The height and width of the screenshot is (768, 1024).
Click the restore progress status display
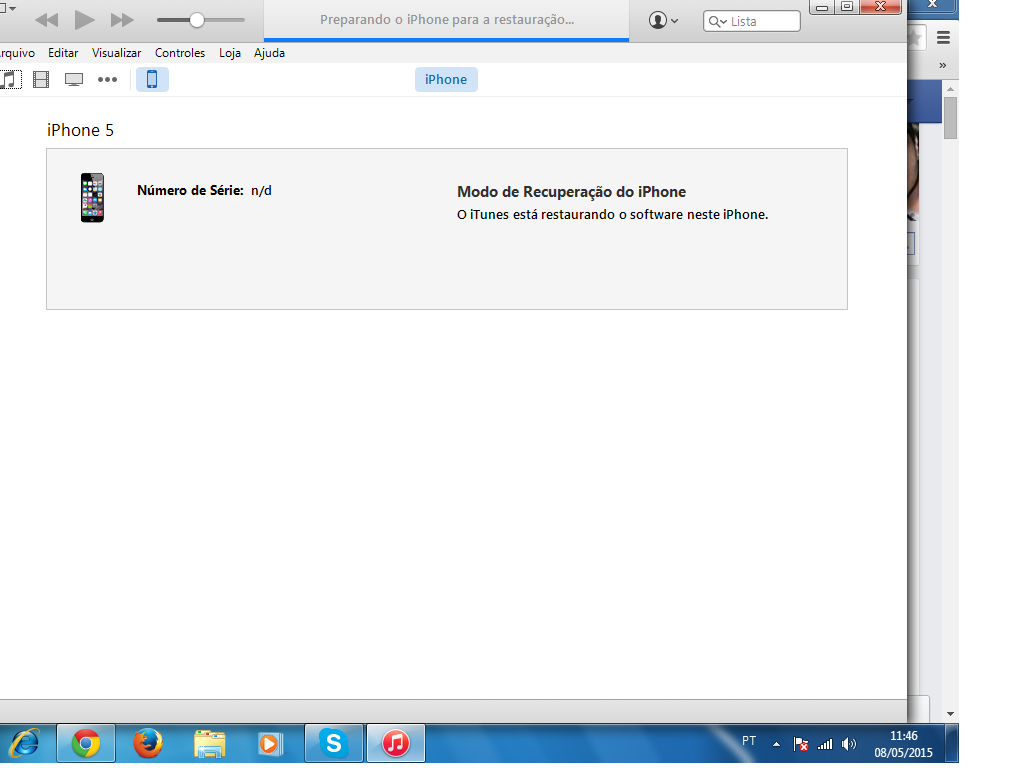tap(447, 20)
